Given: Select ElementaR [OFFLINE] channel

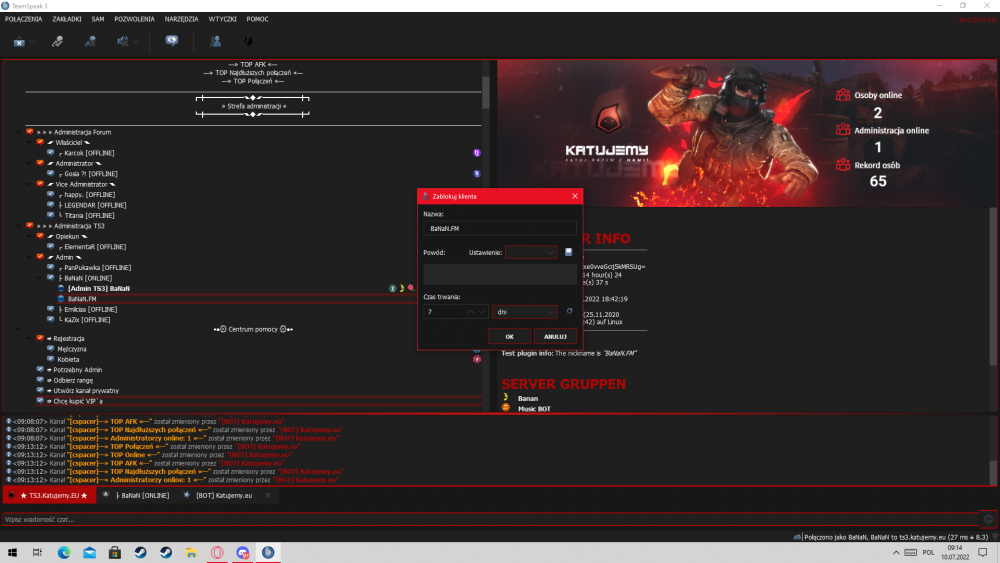Looking at the screenshot, I should 92,247.
